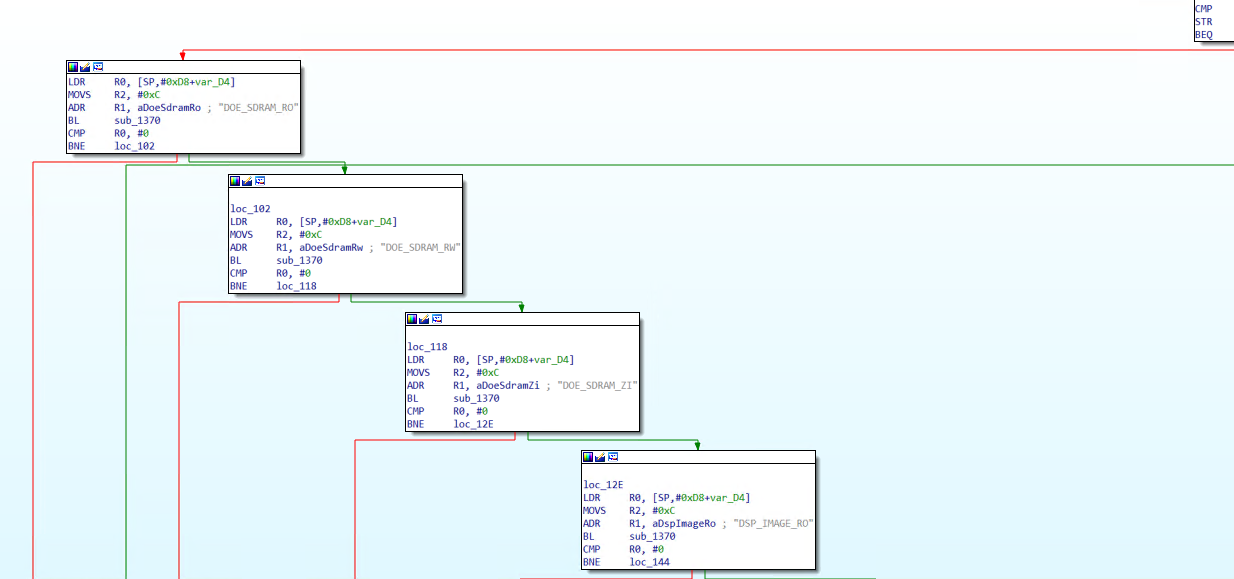Click the BNE loc_118 branch target
The image size is (1234, 579).
(x=296, y=287)
